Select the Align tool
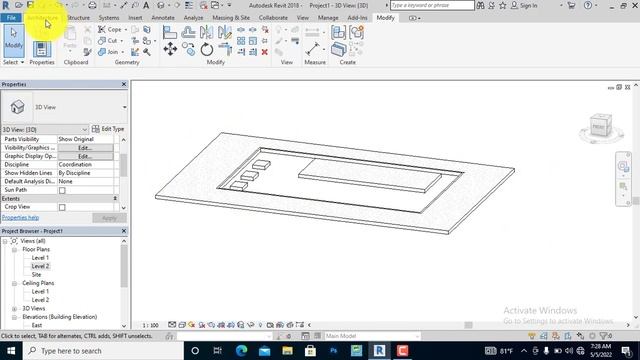Image resolution: width=640 pixels, height=360 pixels. click(170, 32)
